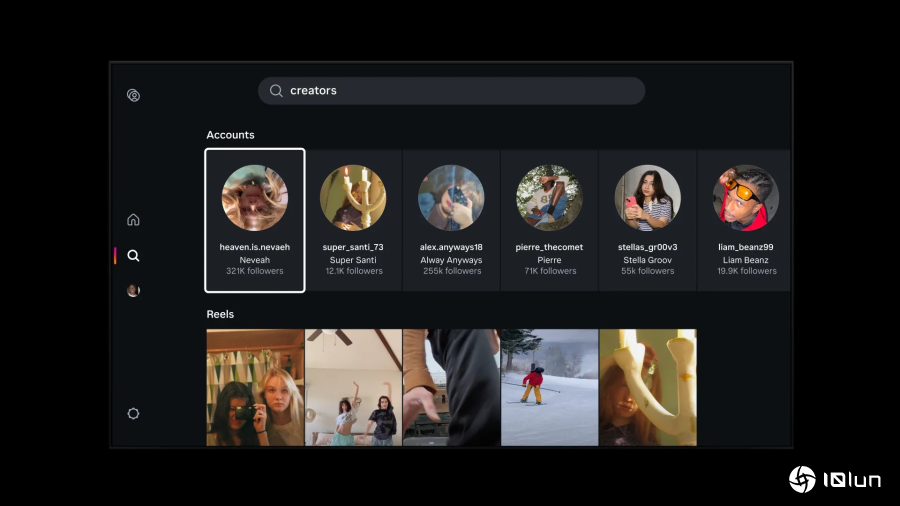Click the Accounts section heading

pos(230,135)
